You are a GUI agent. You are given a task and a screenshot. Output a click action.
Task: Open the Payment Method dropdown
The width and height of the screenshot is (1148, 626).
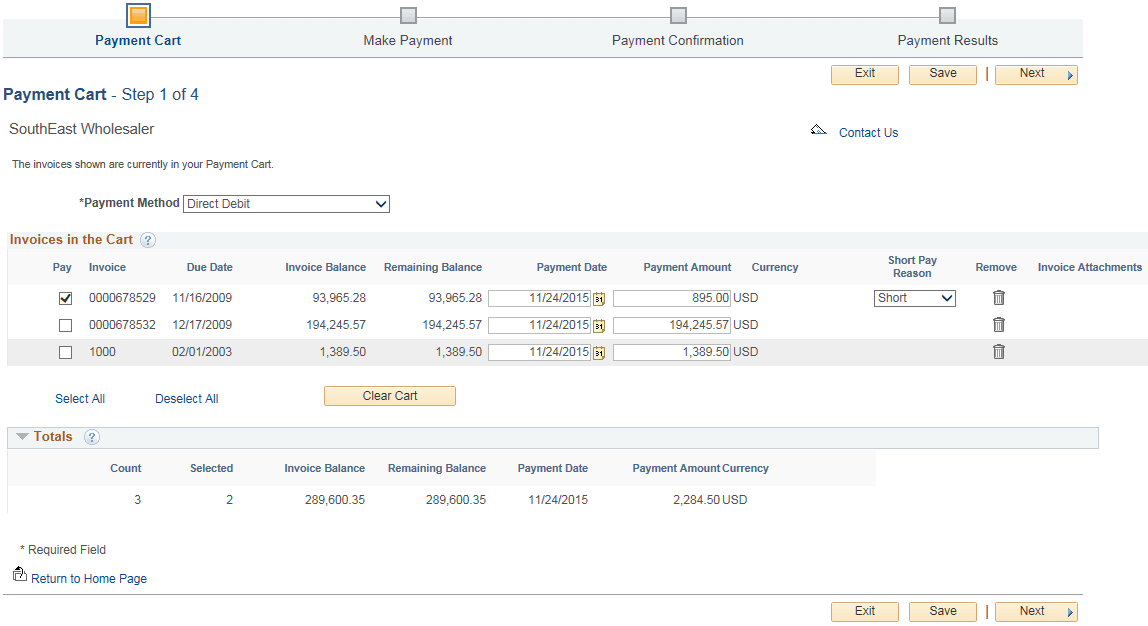[286, 203]
